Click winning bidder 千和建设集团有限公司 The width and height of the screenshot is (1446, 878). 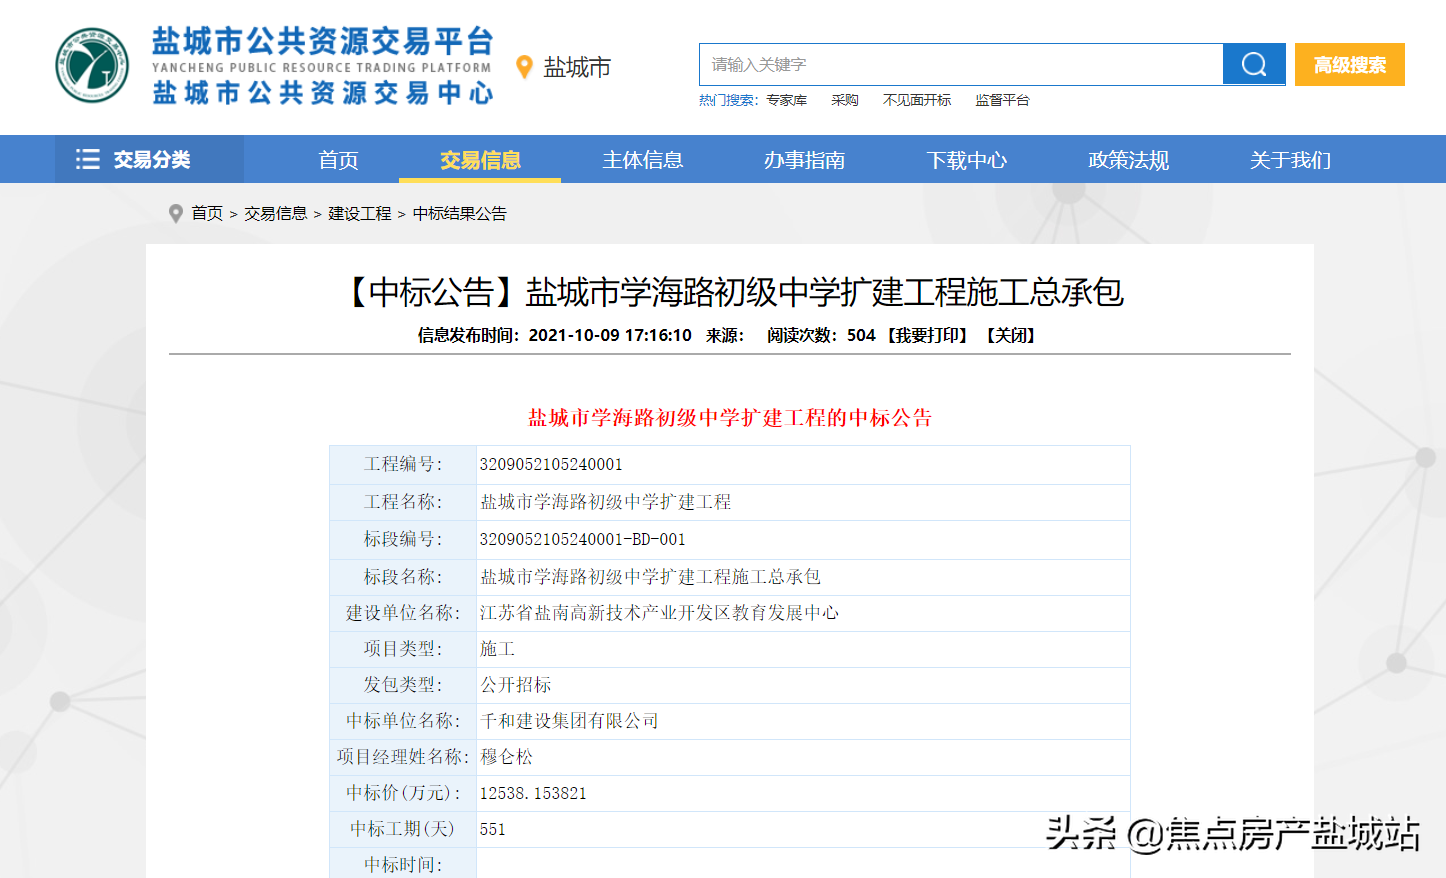coord(569,720)
